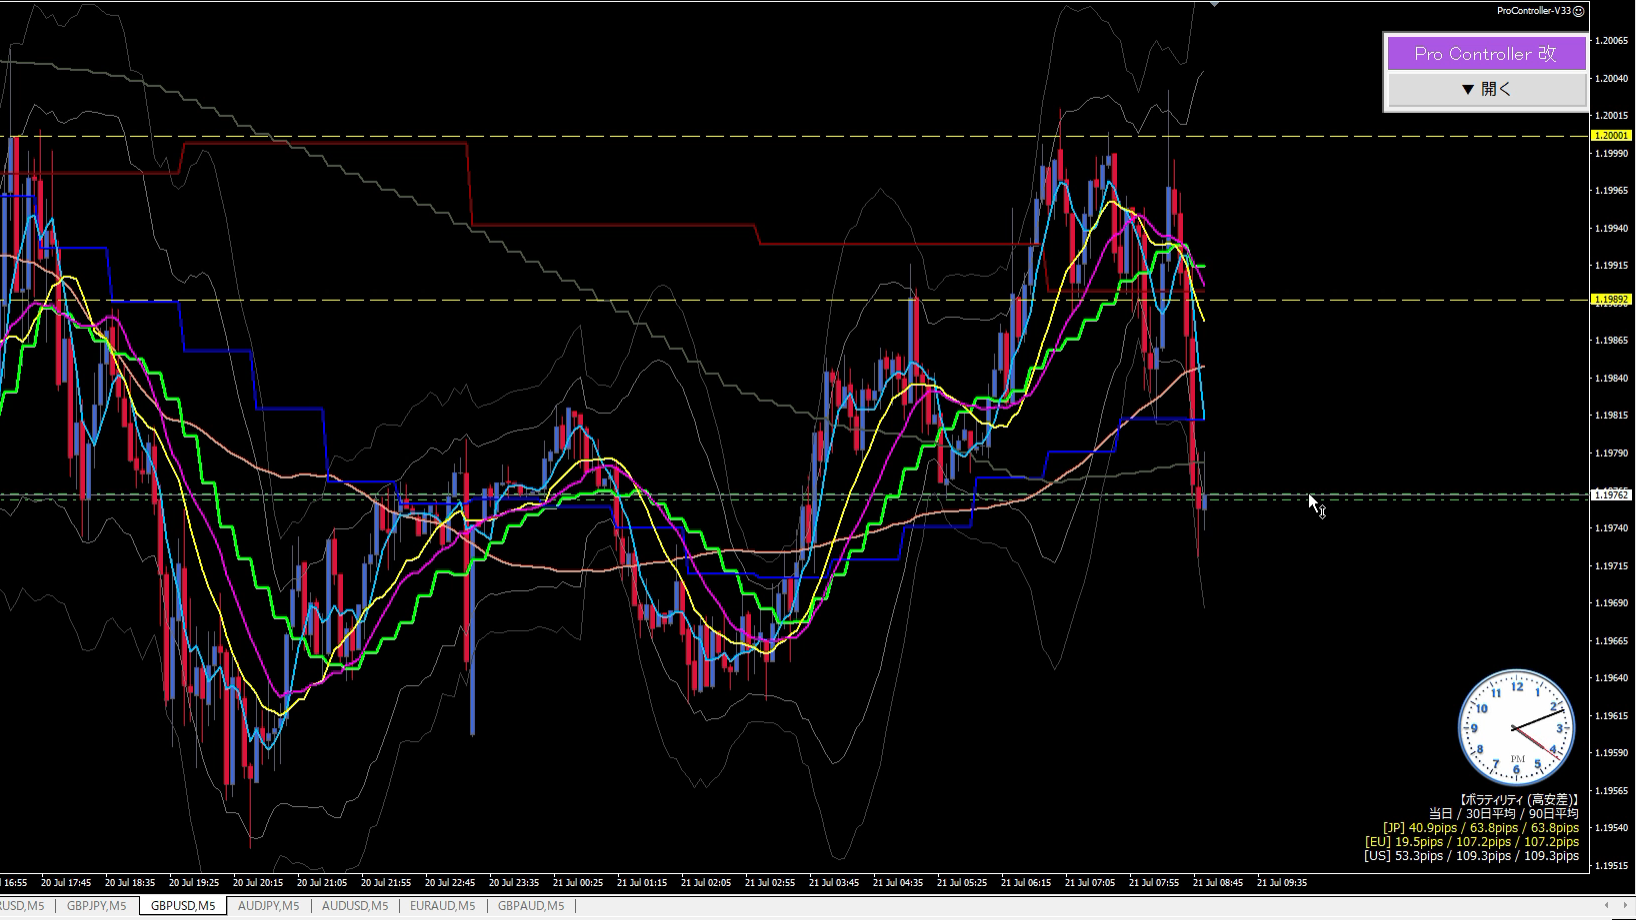Click the 1.20065 price axis value
Viewport: 1636px width, 920px height.
[1611, 41]
